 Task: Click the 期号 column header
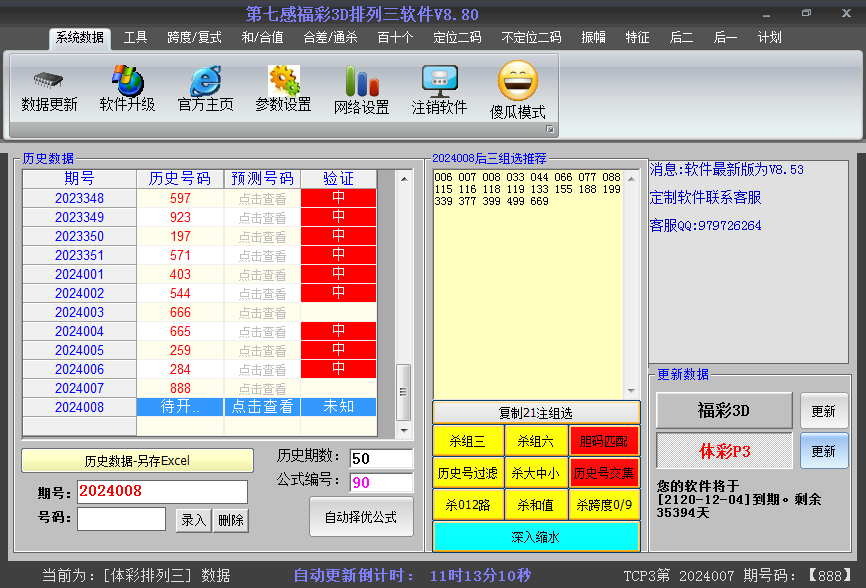[x=80, y=179]
